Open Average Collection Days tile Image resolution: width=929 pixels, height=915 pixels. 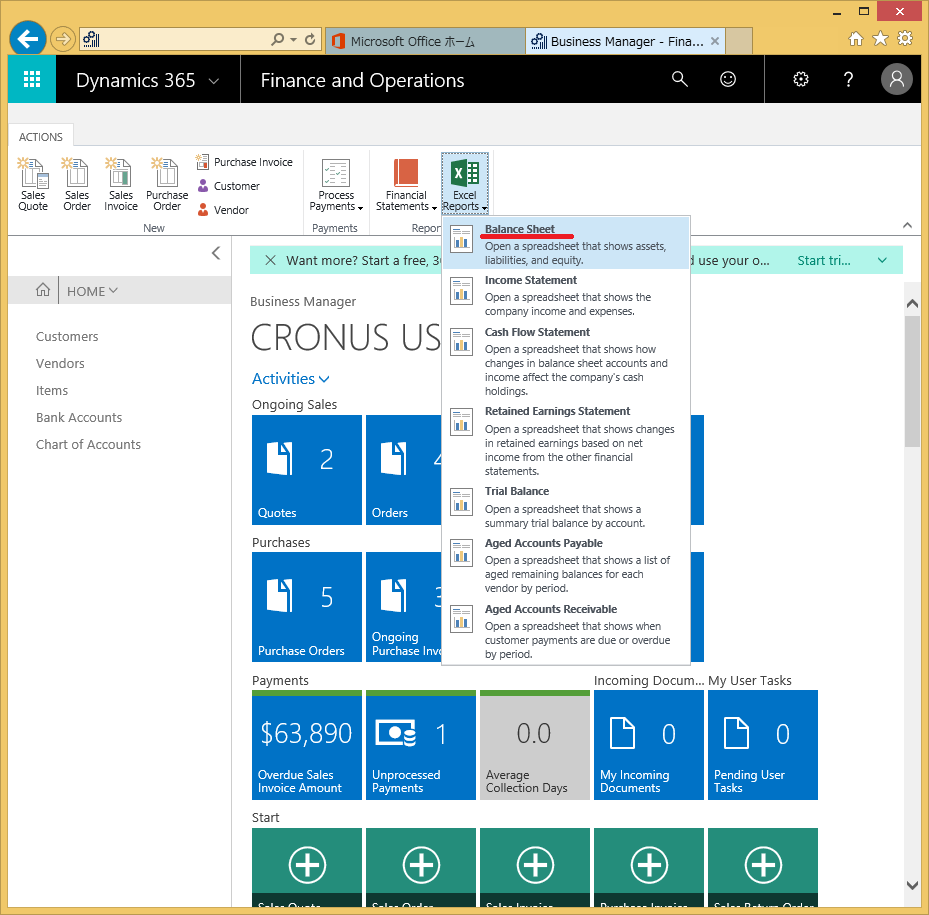click(534, 745)
